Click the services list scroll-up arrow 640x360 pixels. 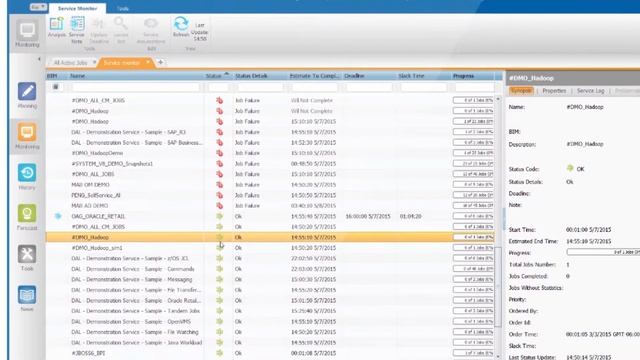click(x=498, y=99)
